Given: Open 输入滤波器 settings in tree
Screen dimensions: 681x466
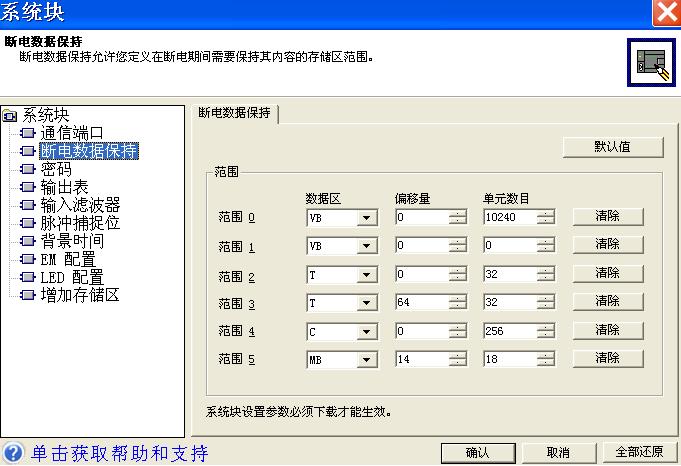Looking at the screenshot, I should point(80,205).
